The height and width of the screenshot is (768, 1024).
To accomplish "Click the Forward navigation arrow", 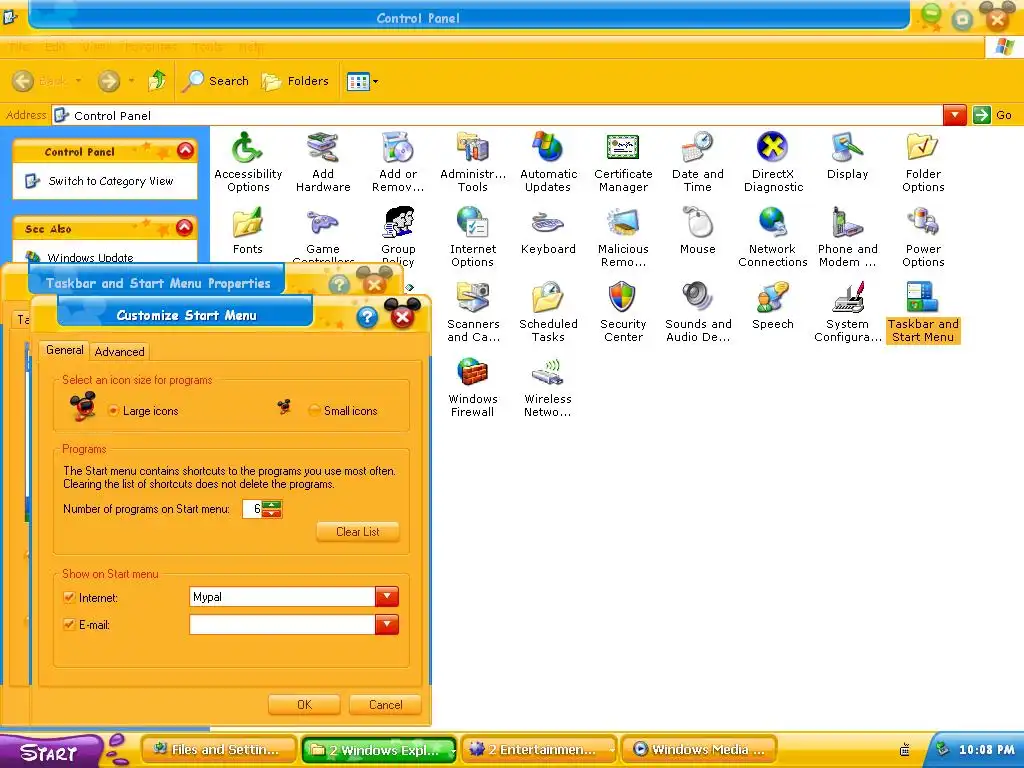I will (108, 81).
